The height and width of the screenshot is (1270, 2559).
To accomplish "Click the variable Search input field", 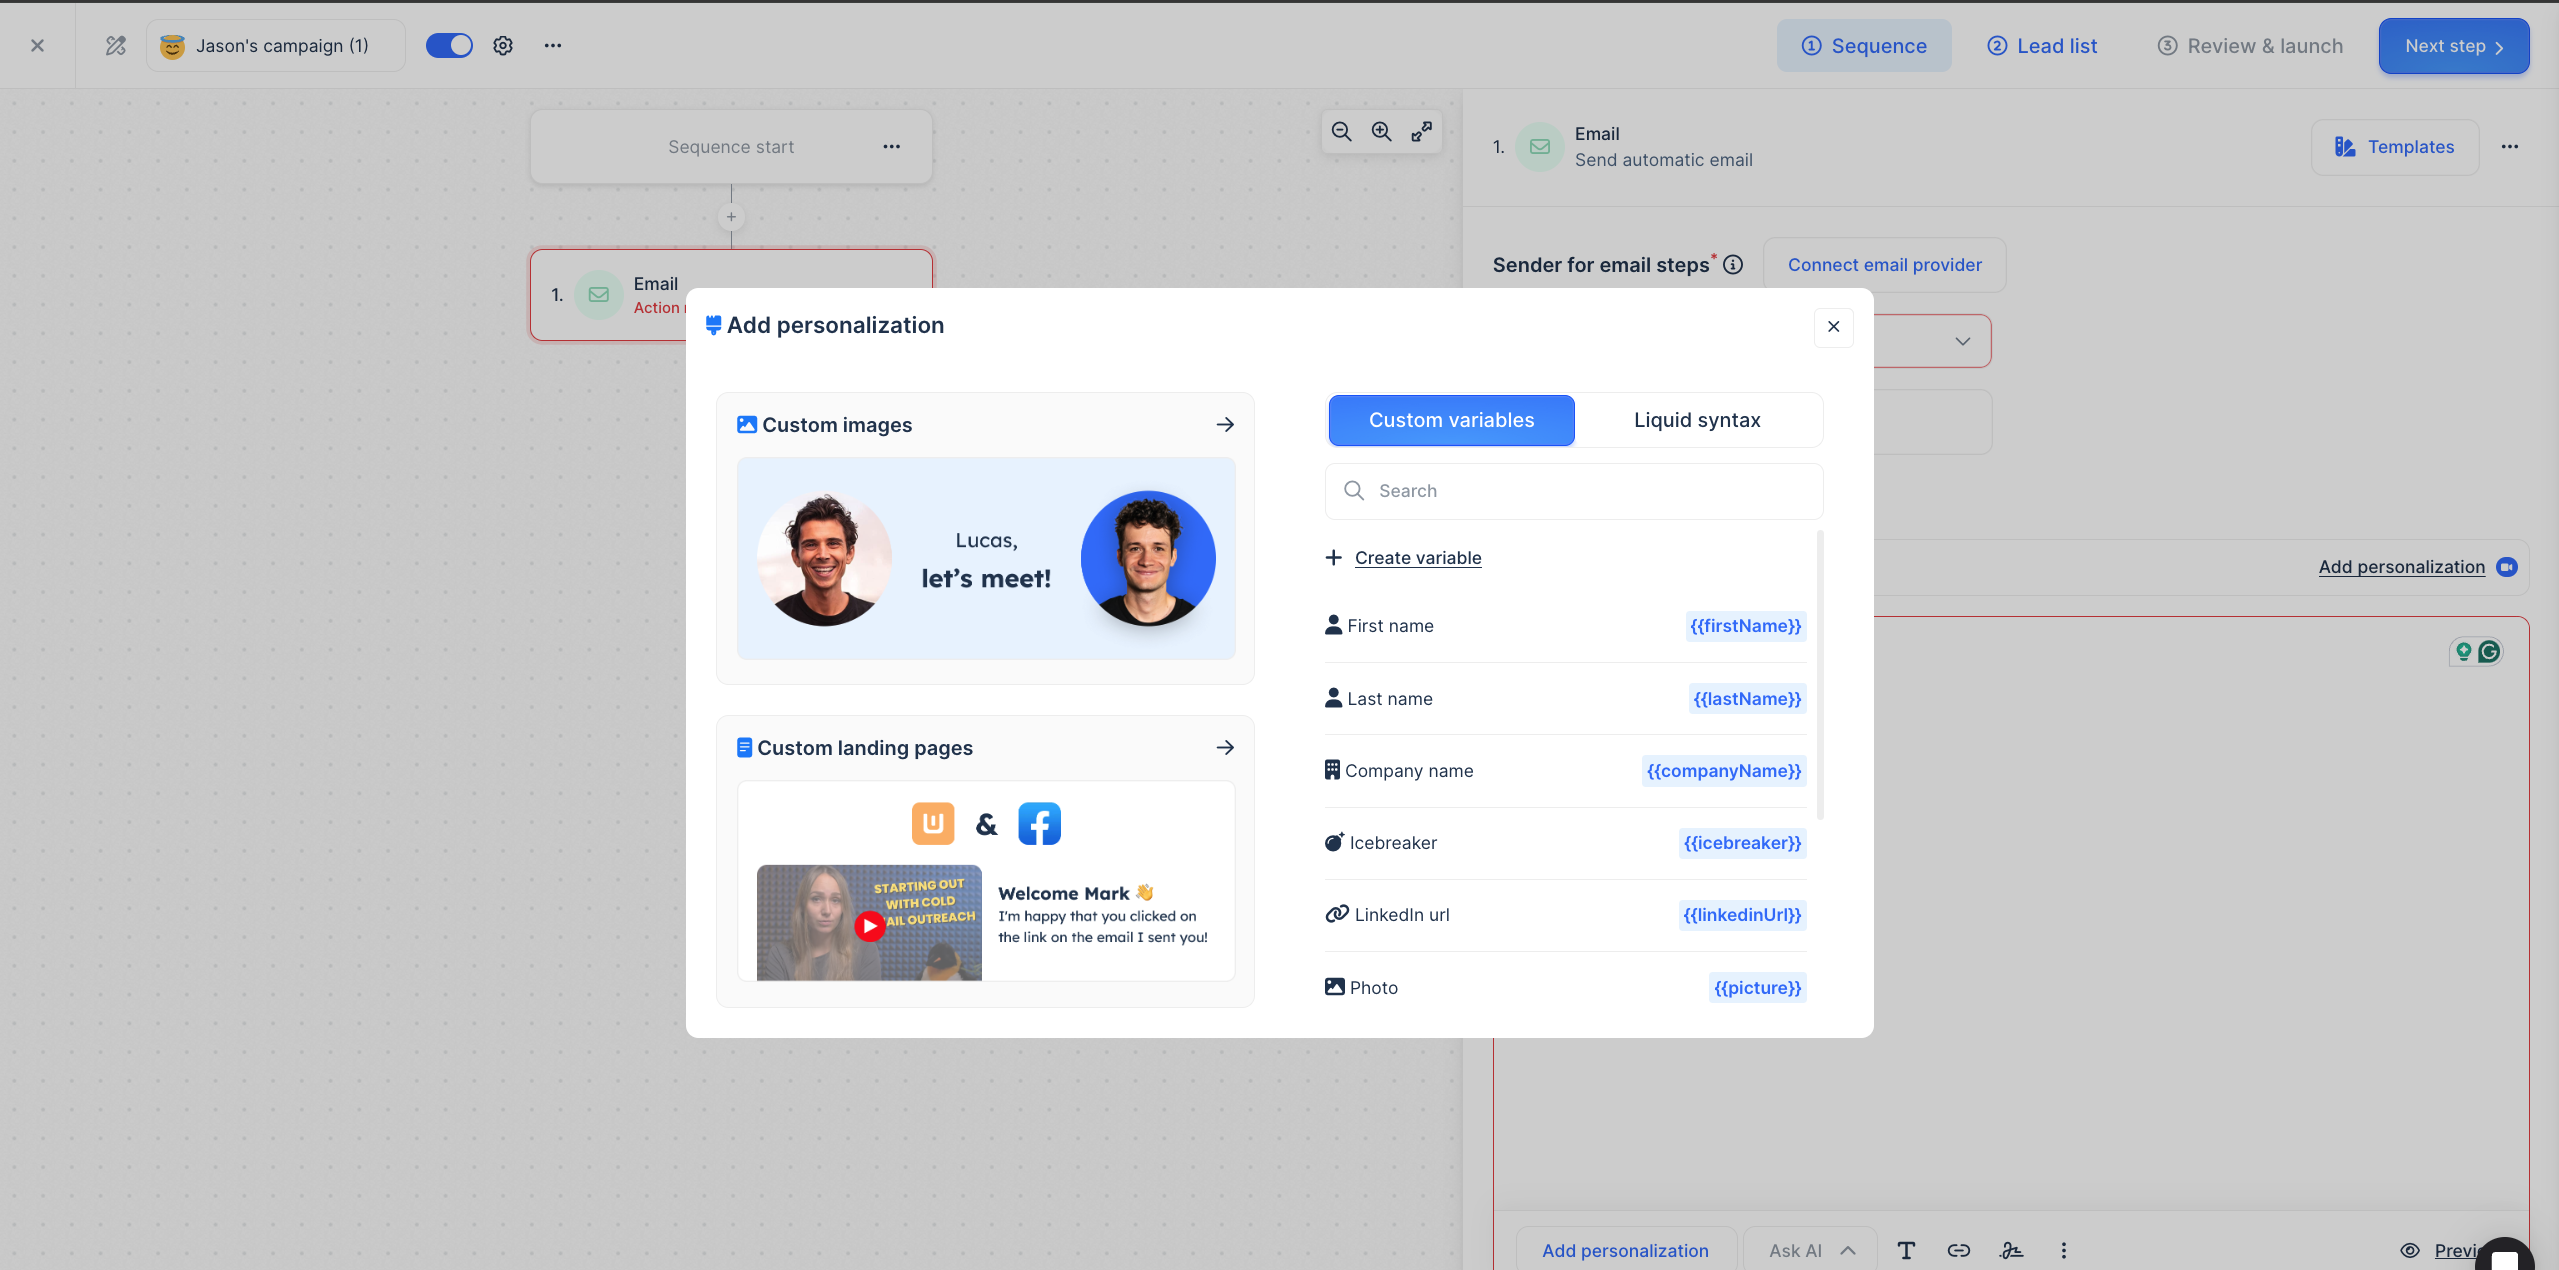I will point(1590,491).
